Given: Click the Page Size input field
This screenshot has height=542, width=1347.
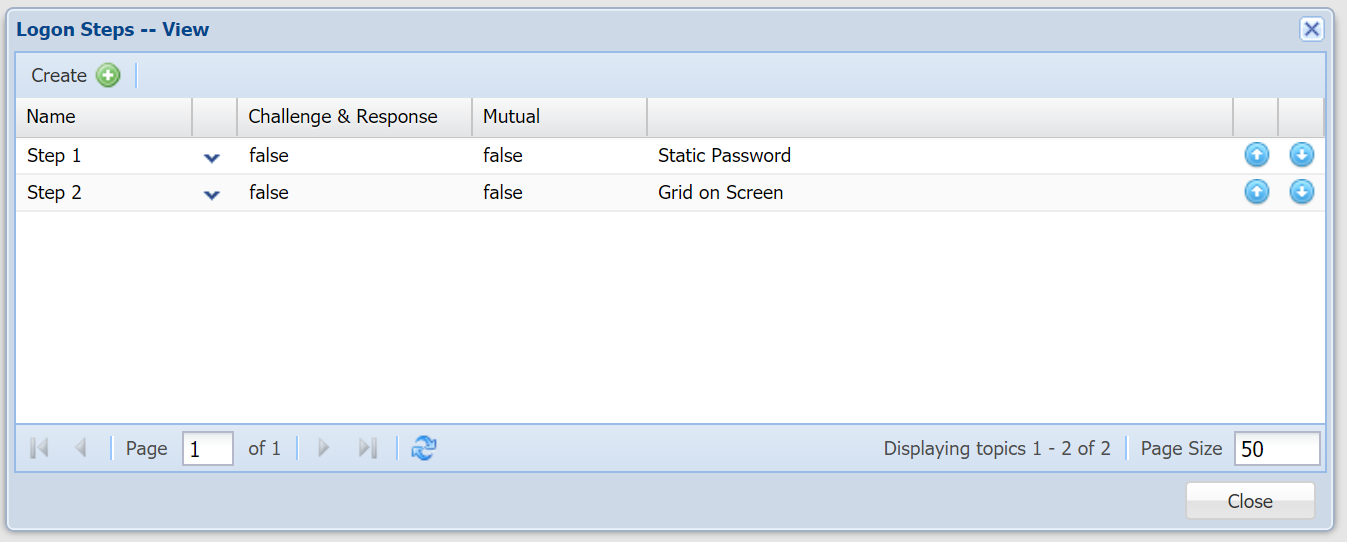Looking at the screenshot, I should tap(1276, 449).
